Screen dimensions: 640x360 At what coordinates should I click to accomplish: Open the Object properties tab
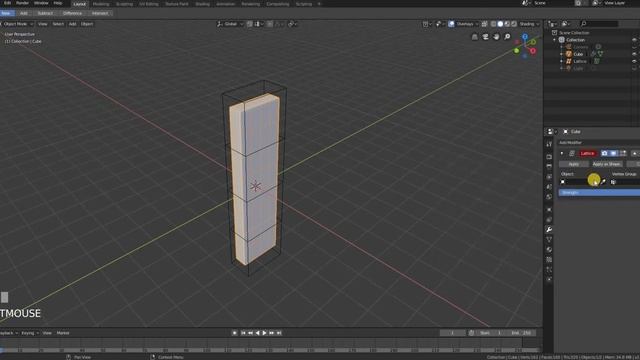549,210
